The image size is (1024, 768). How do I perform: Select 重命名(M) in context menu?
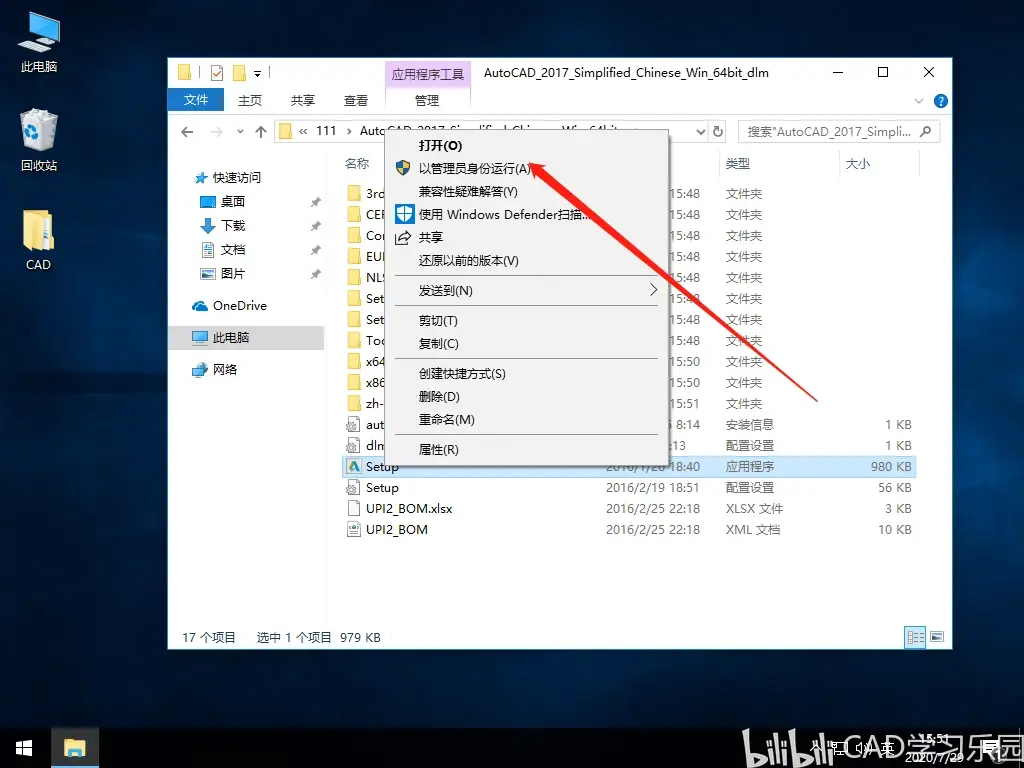tap(526, 420)
